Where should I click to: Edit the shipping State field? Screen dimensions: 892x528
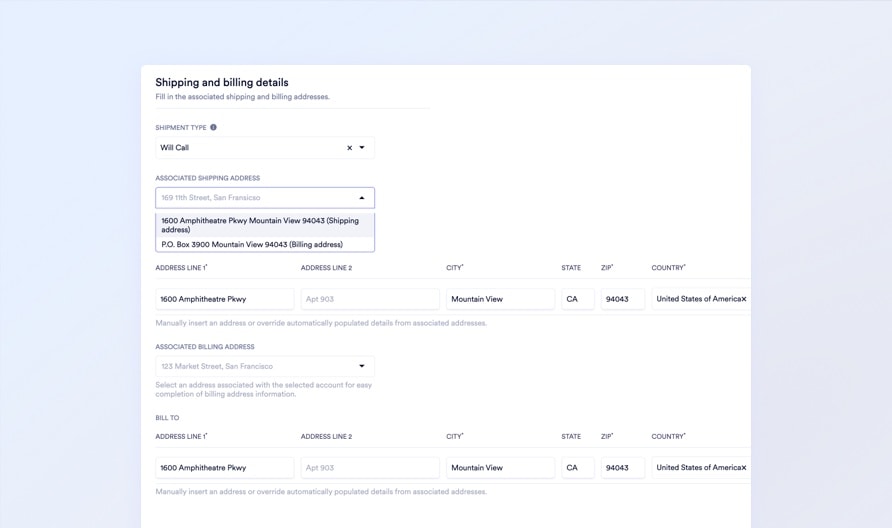(x=577, y=299)
